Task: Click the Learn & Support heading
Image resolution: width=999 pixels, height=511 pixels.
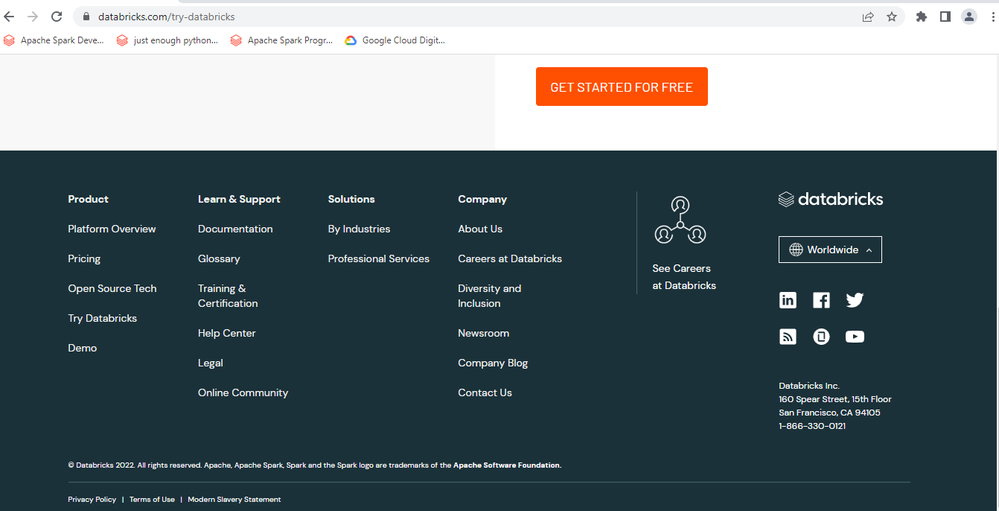Action: click(x=239, y=199)
